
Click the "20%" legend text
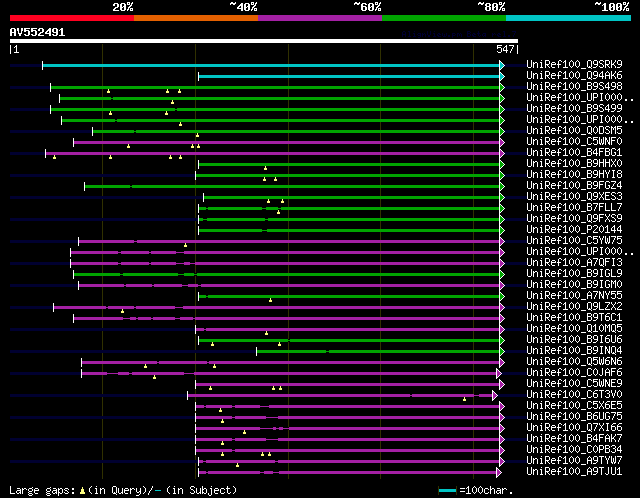[x=123, y=7]
